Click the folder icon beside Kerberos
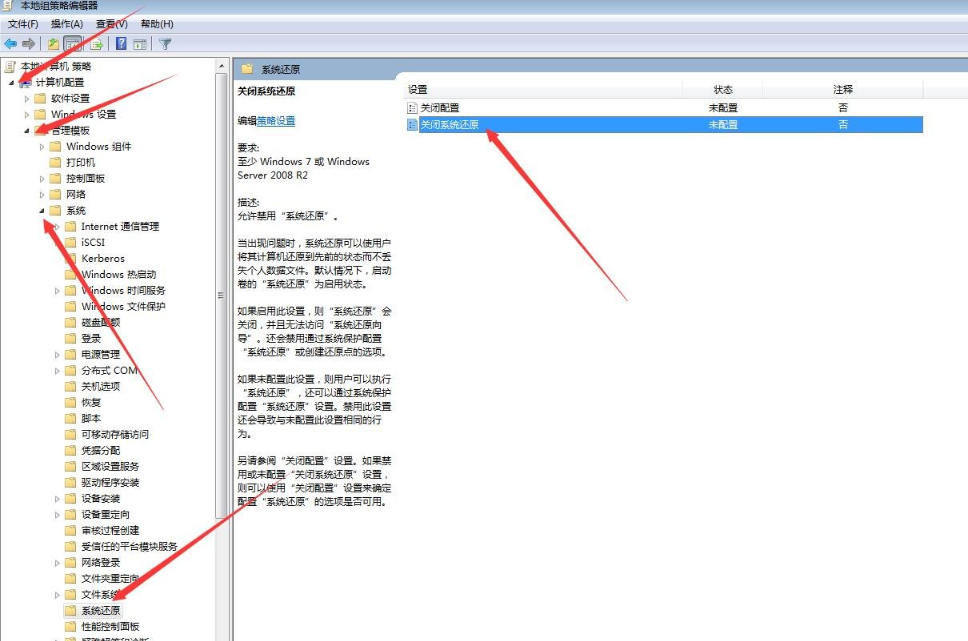 click(71, 259)
